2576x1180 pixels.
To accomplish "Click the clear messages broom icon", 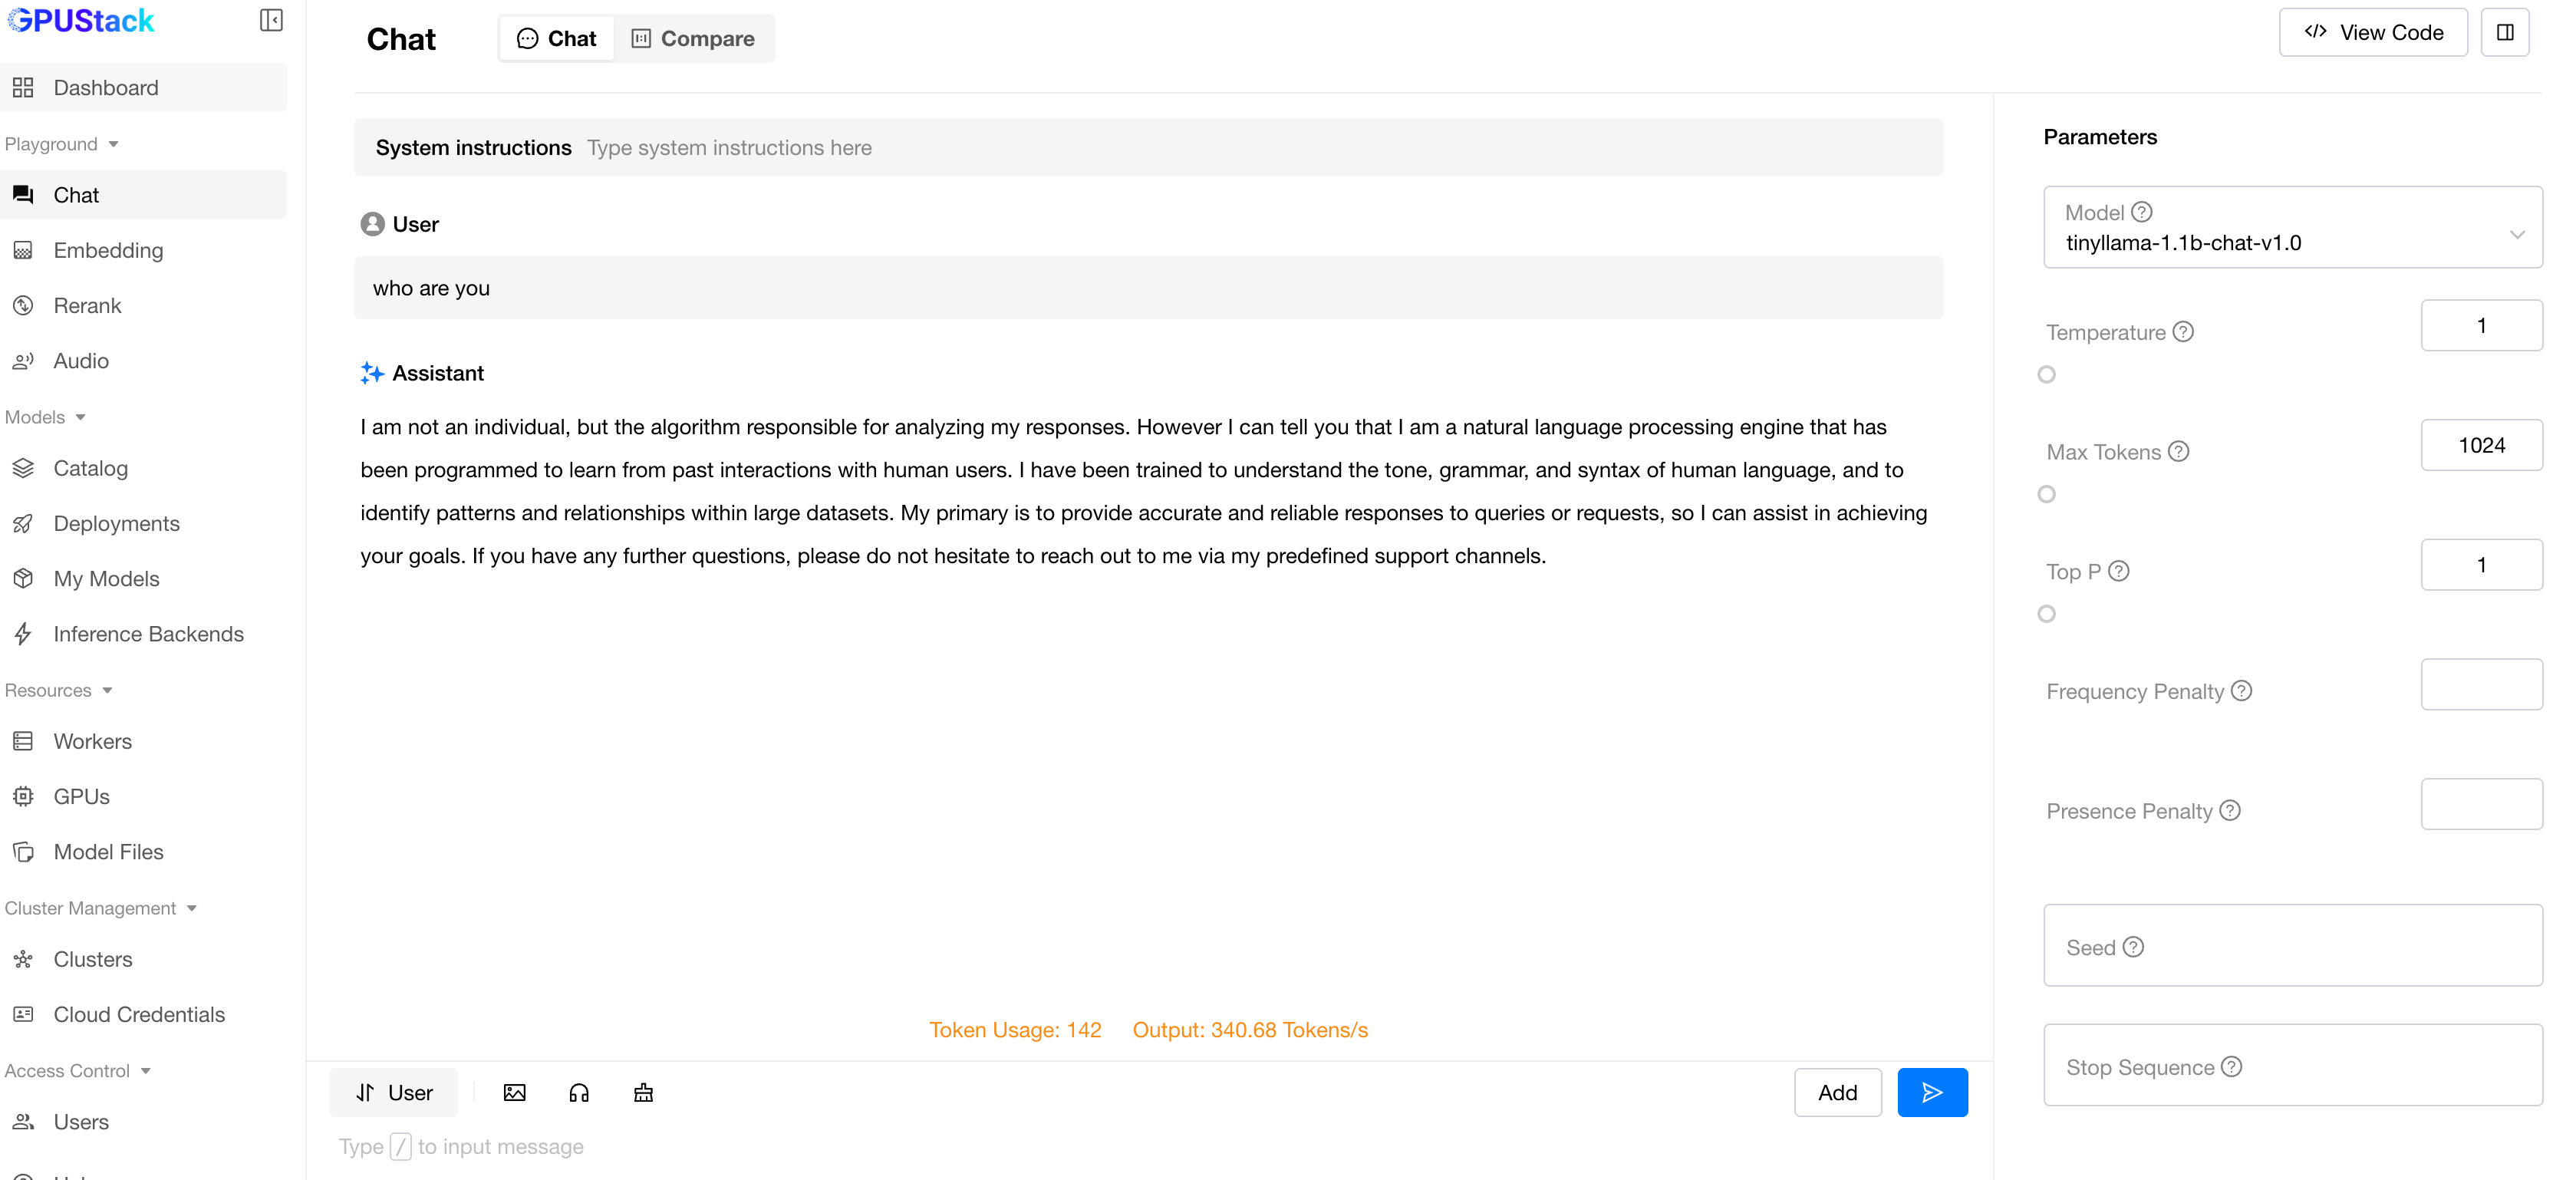I will tap(643, 1092).
